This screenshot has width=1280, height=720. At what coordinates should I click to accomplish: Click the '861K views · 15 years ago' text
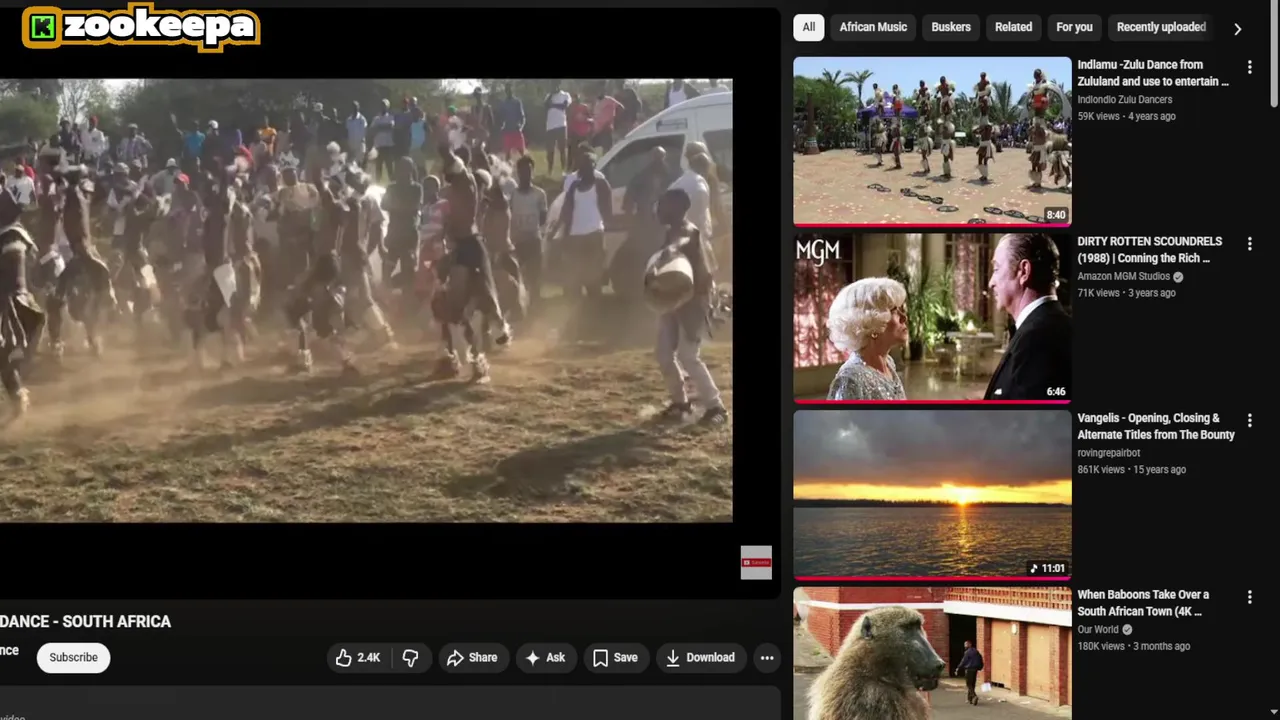pyautogui.click(x=1132, y=469)
